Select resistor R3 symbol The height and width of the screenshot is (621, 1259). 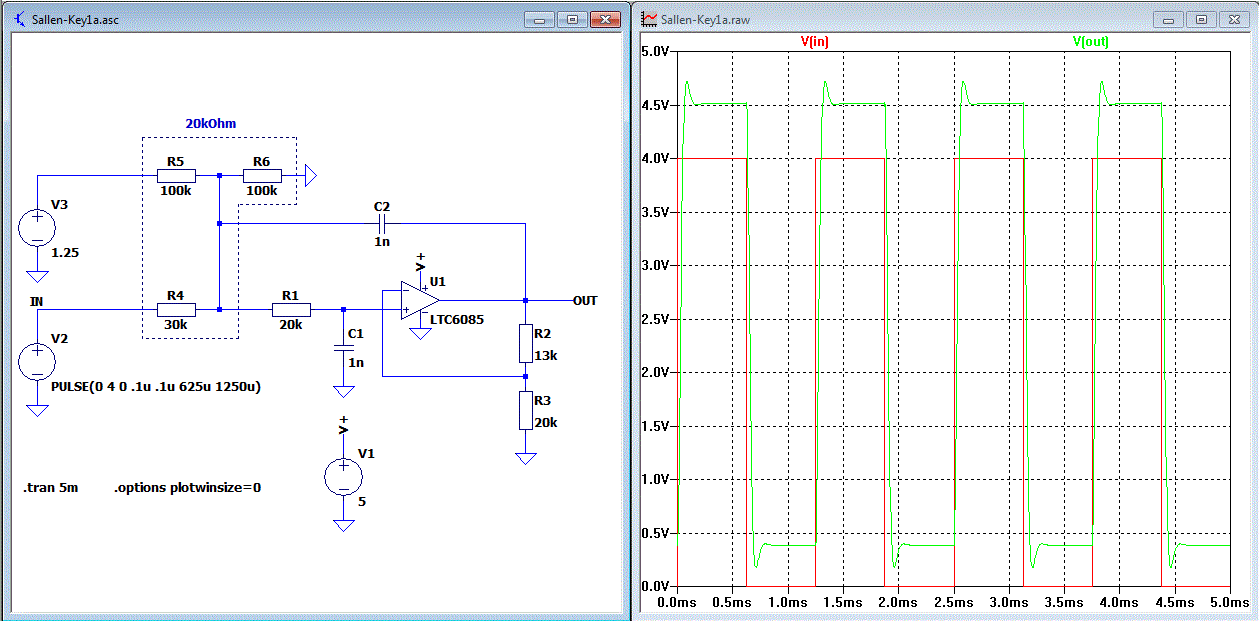[525, 411]
